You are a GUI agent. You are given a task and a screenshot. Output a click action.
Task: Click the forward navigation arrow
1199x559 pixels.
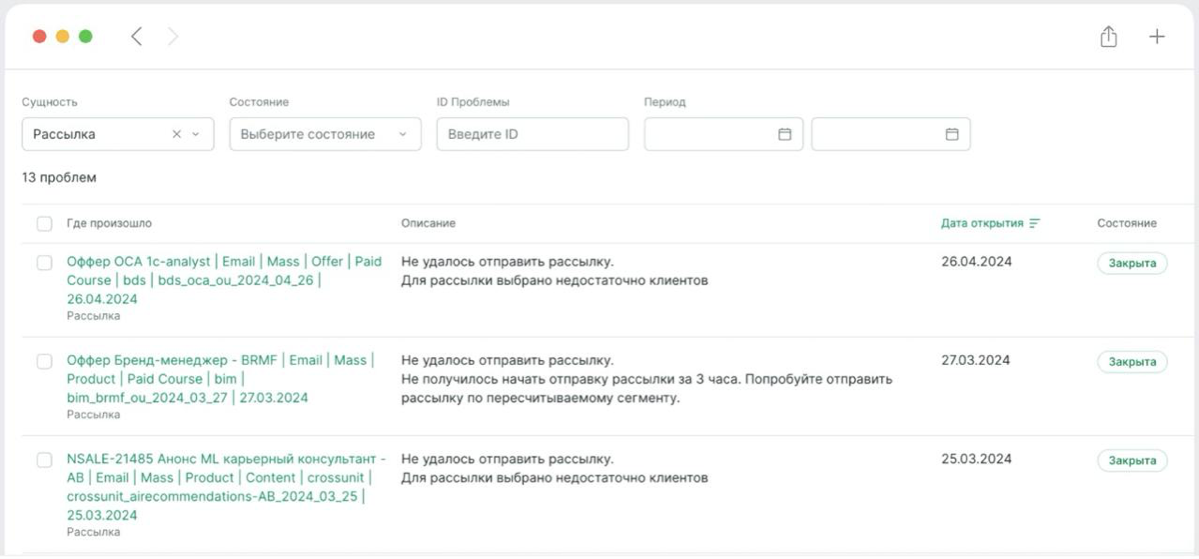click(x=173, y=37)
